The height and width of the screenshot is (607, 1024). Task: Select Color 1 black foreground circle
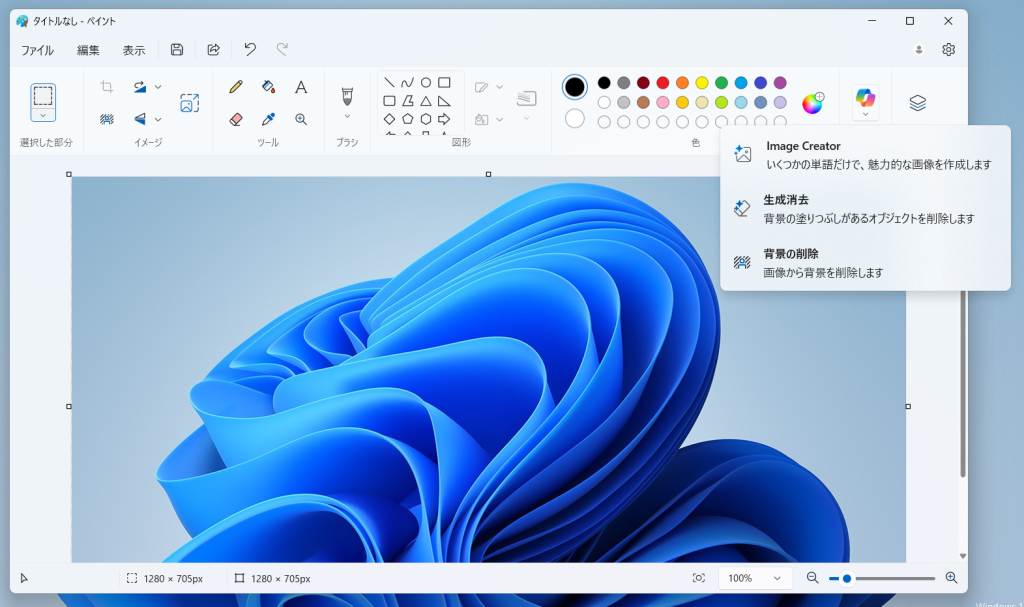[x=575, y=87]
